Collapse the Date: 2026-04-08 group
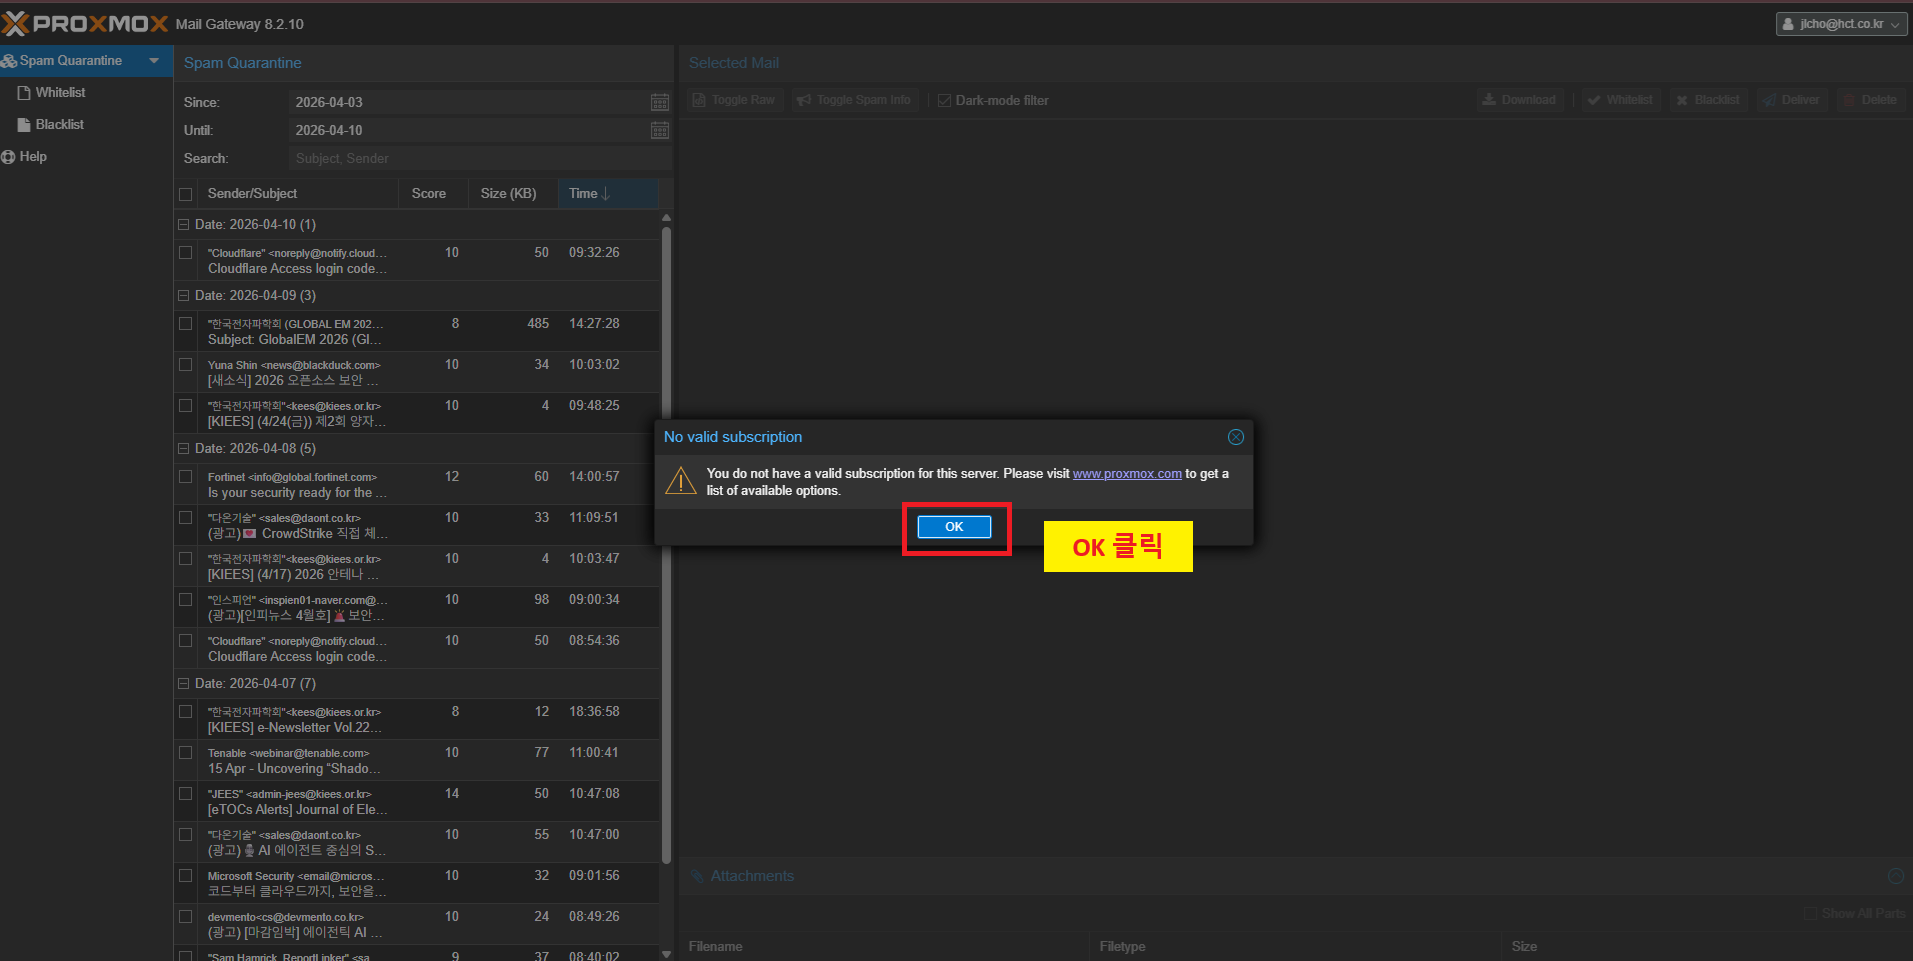Image resolution: width=1913 pixels, height=961 pixels. coord(183,449)
